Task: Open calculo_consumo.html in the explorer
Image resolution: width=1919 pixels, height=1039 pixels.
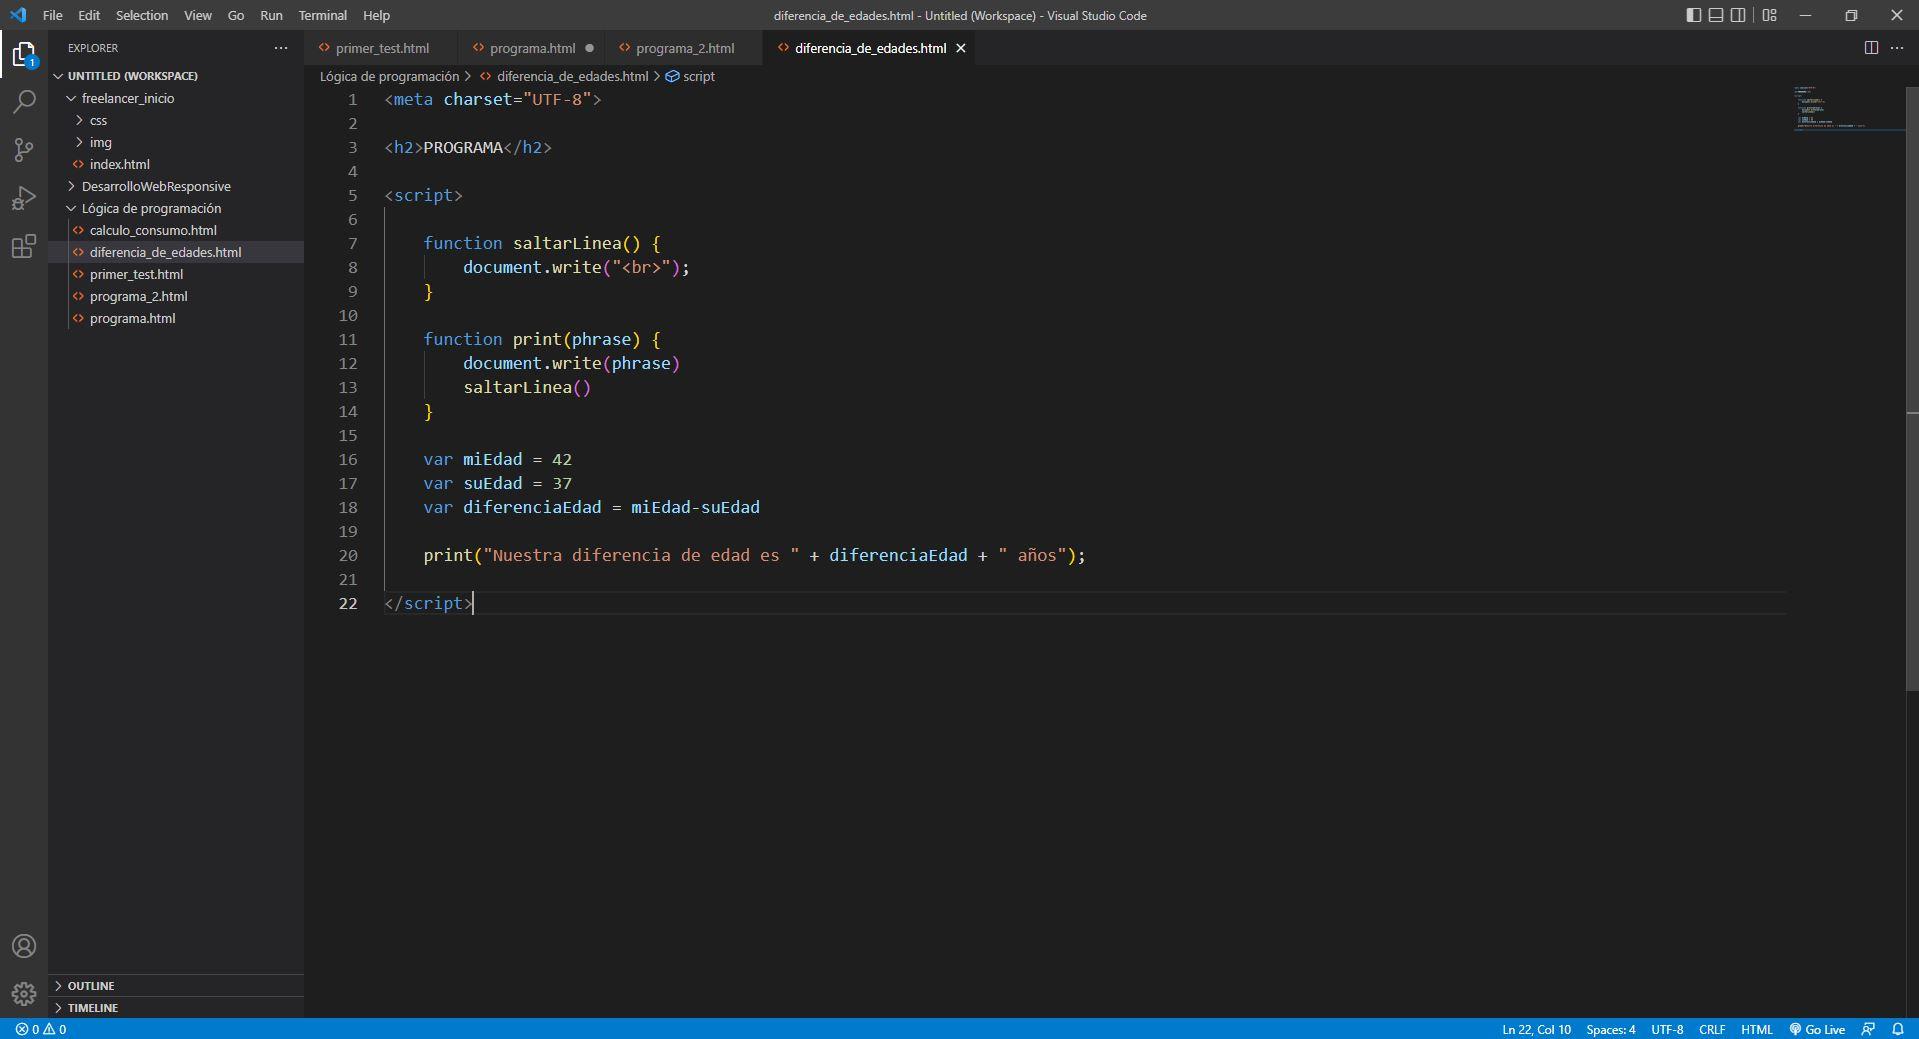Action: click(x=176, y=230)
